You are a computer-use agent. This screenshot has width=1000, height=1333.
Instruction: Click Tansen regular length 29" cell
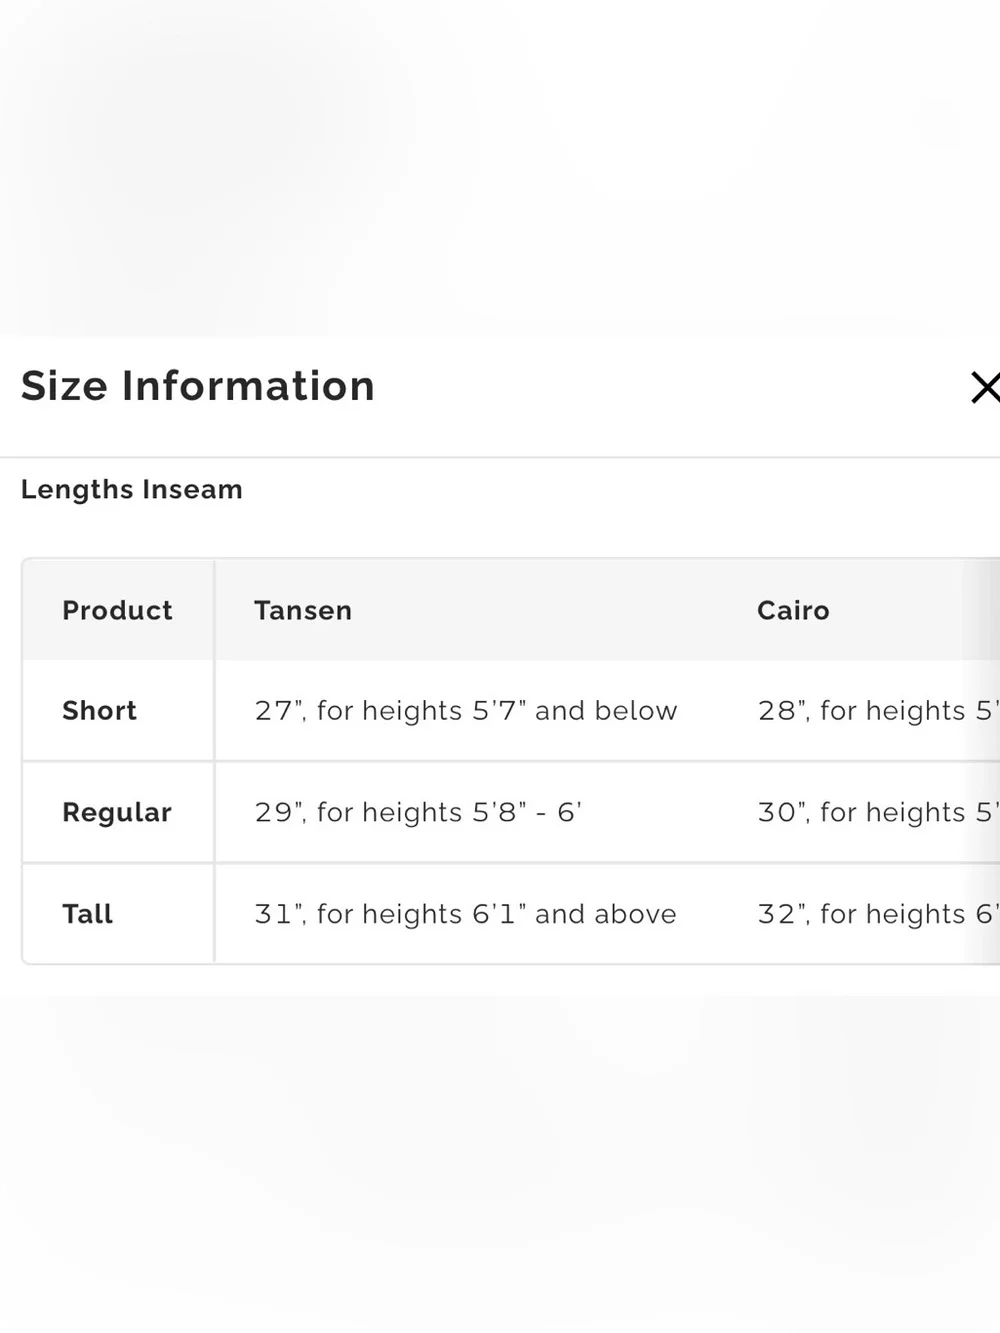(418, 812)
